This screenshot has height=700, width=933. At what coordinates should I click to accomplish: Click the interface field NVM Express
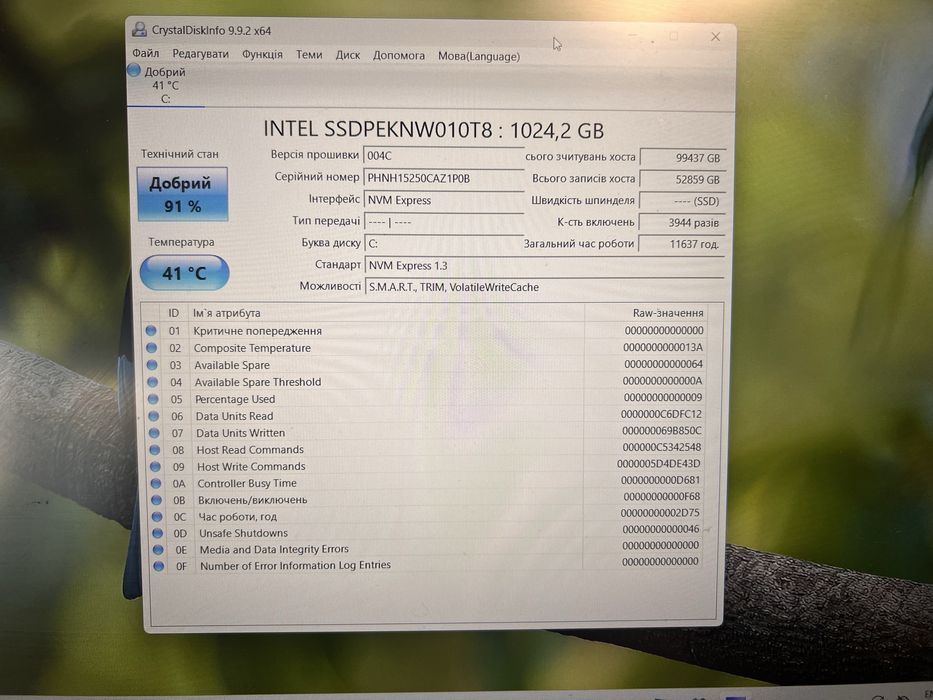443,200
